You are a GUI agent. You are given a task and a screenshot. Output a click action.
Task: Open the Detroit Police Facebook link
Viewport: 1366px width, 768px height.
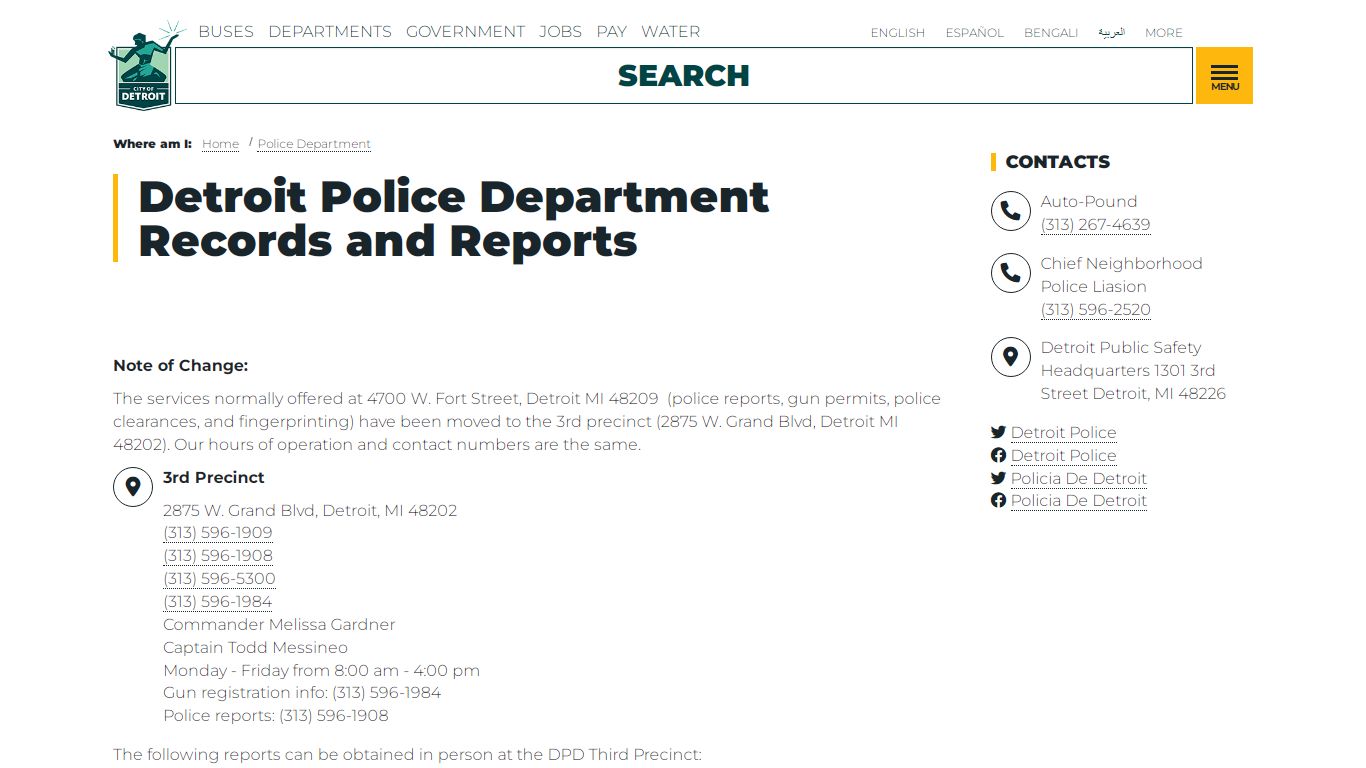1063,456
